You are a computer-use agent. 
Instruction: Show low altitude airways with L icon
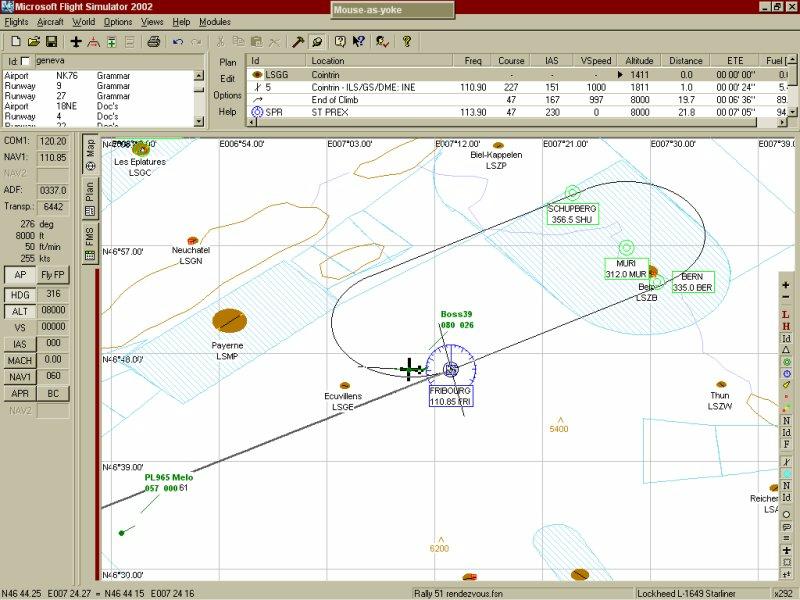(787, 314)
